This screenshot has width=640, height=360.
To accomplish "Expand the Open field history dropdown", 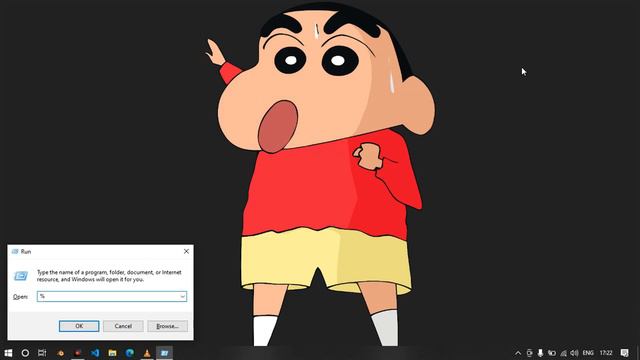I will (x=182, y=296).
